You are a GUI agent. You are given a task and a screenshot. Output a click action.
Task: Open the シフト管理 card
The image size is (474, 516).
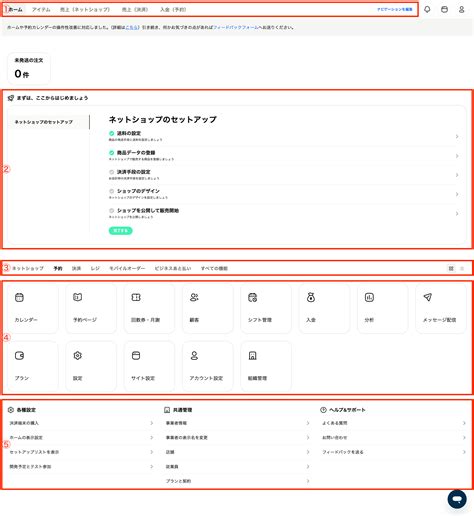pyautogui.click(x=266, y=308)
